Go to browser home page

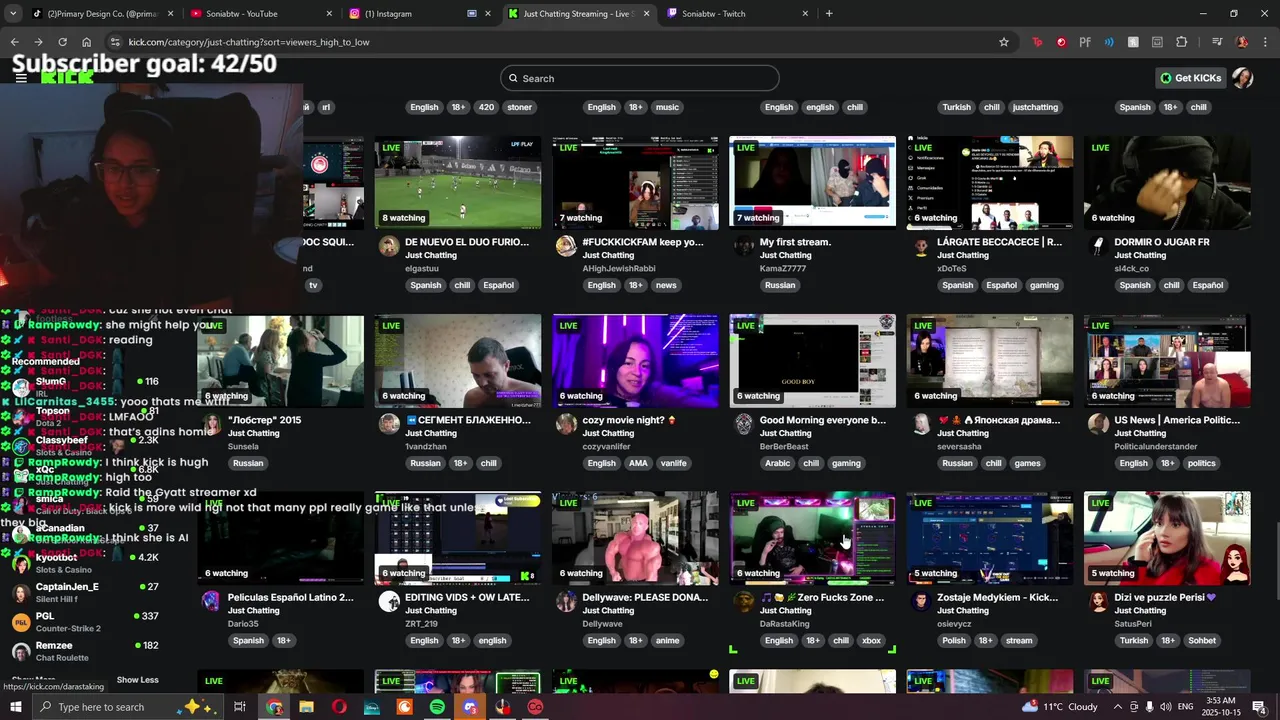pyautogui.click(x=86, y=42)
